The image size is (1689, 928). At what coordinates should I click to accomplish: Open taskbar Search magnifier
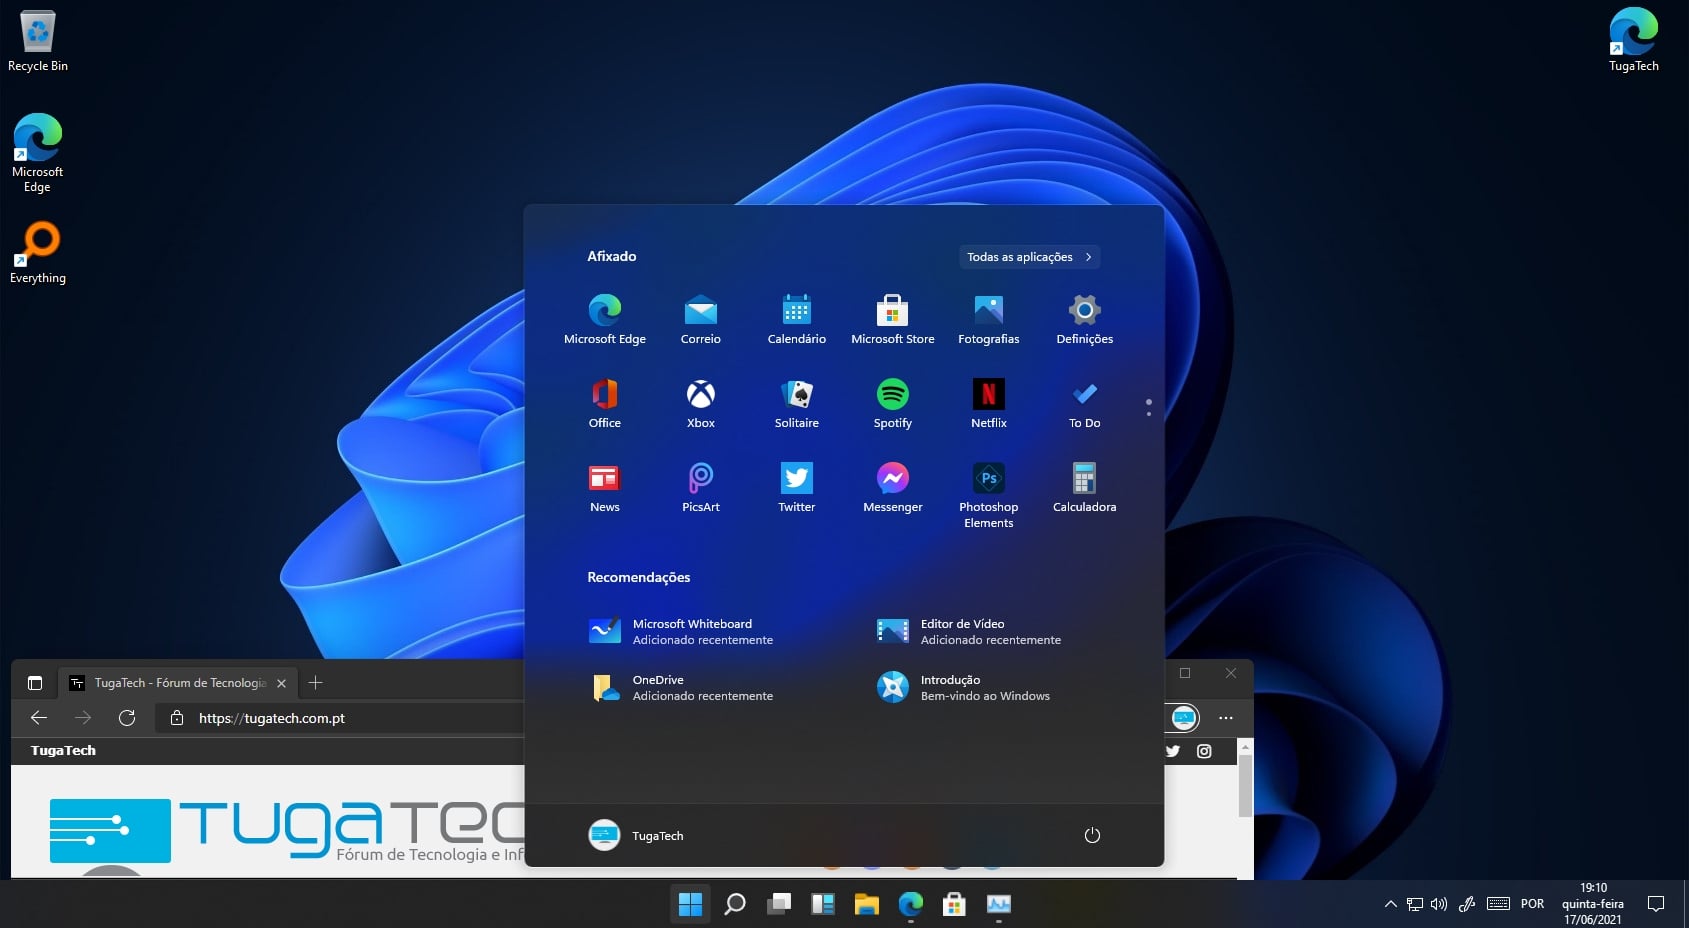click(x=734, y=904)
